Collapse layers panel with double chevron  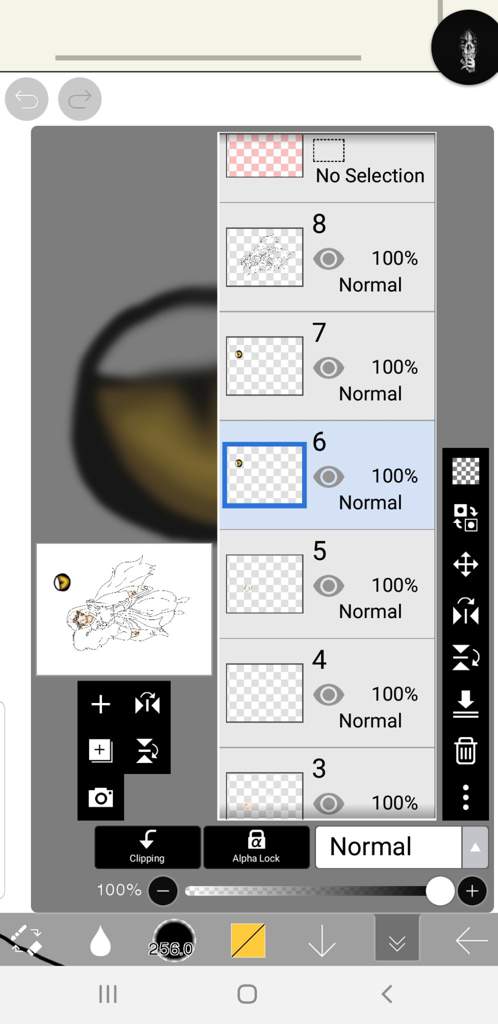pyautogui.click(x=397, y=941)
